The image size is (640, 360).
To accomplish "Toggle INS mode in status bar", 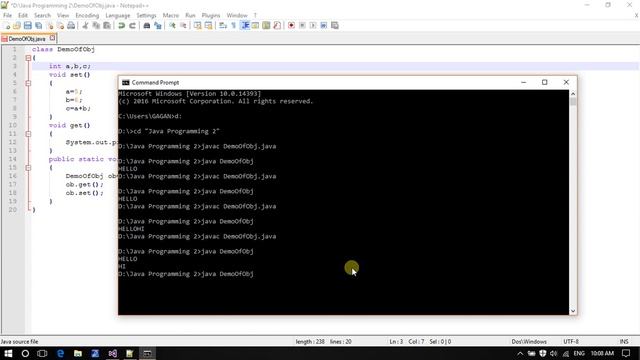I will (x=624, y=342).
